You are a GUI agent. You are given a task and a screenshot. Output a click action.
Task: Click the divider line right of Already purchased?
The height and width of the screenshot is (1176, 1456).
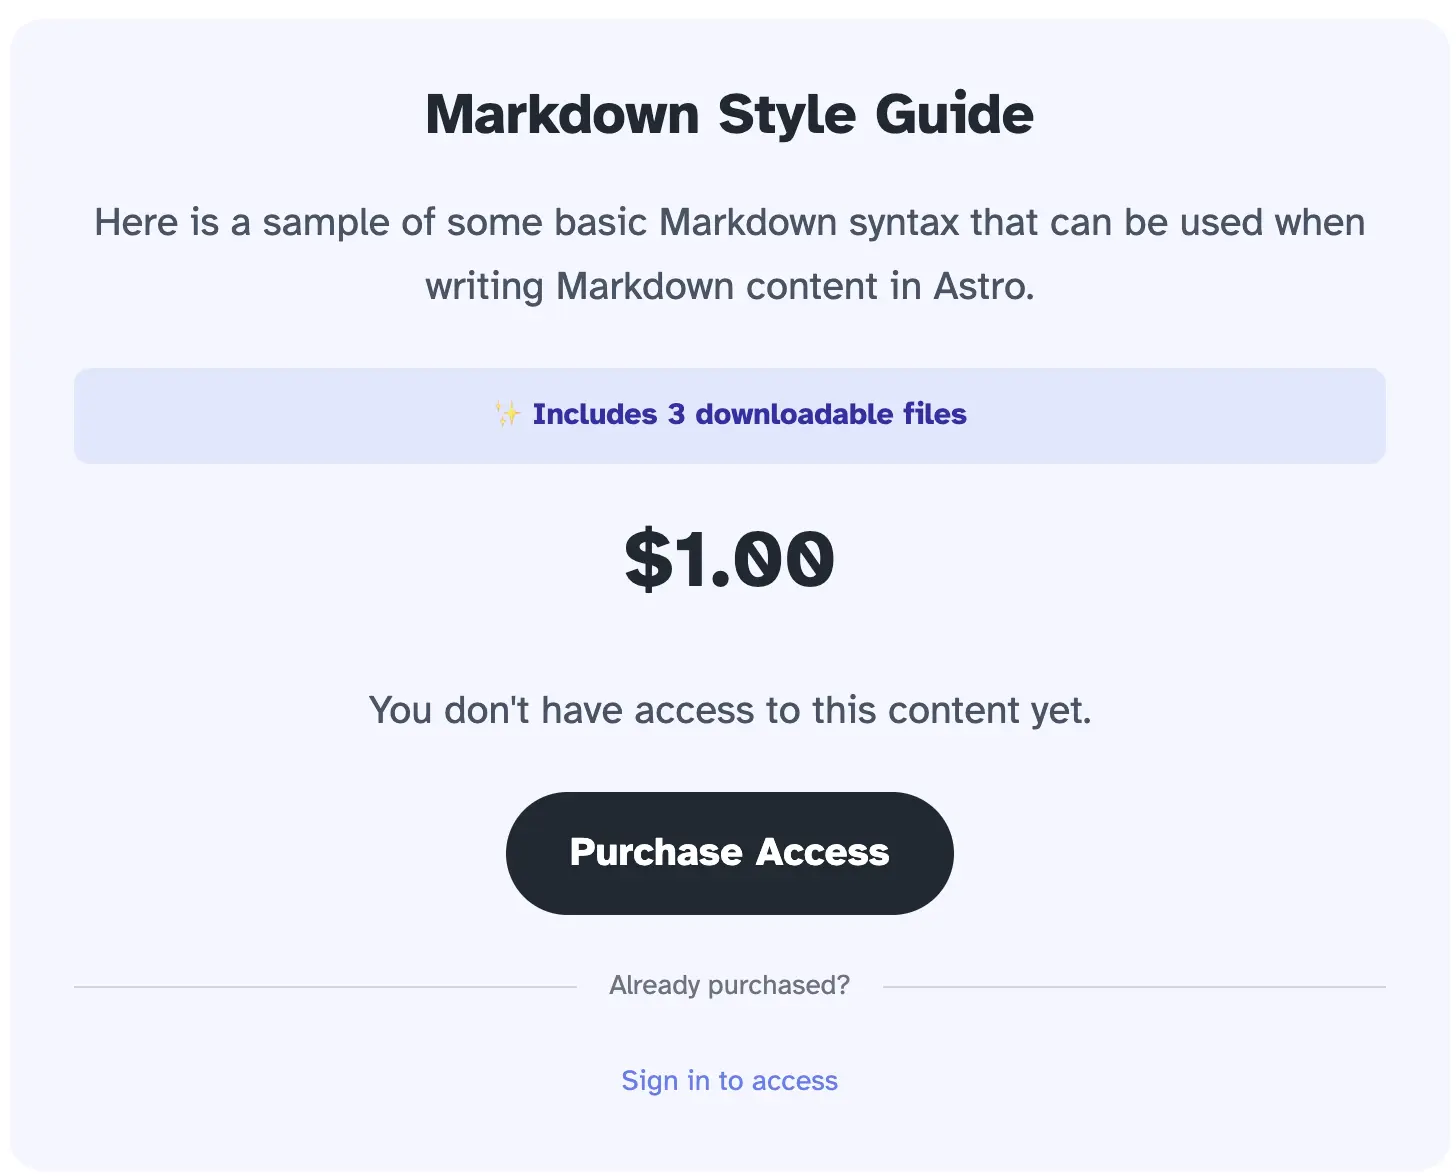click(x=1134, y=987)
